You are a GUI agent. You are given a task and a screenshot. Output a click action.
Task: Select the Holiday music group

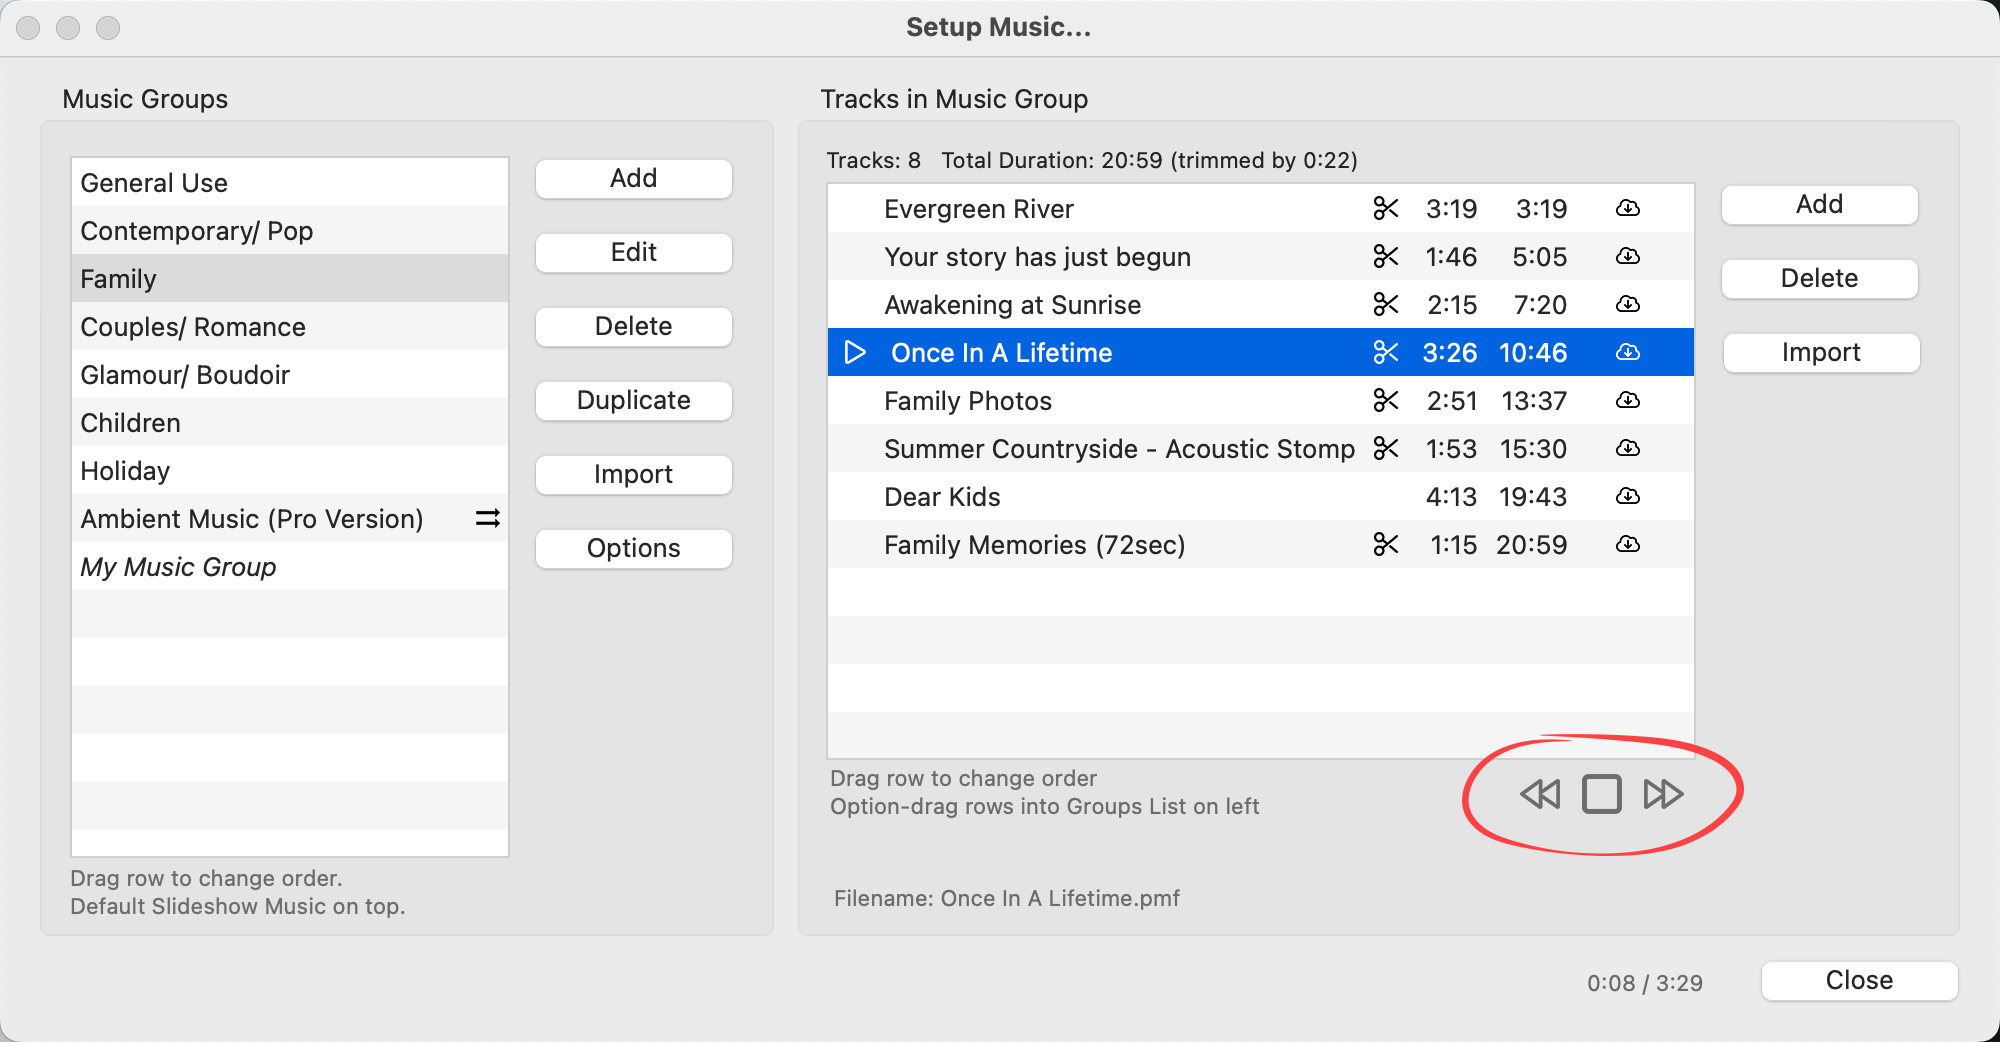pyautogui.click(x=125, y=471)
